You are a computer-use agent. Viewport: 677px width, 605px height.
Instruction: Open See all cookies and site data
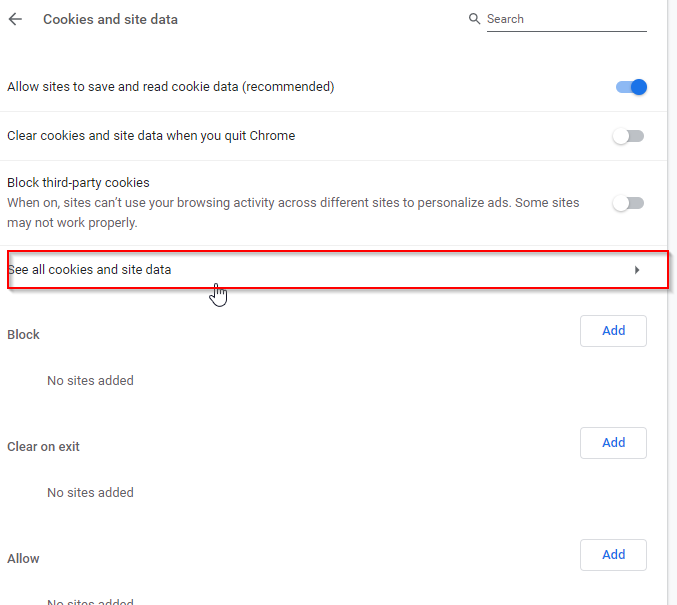[338, 270]
